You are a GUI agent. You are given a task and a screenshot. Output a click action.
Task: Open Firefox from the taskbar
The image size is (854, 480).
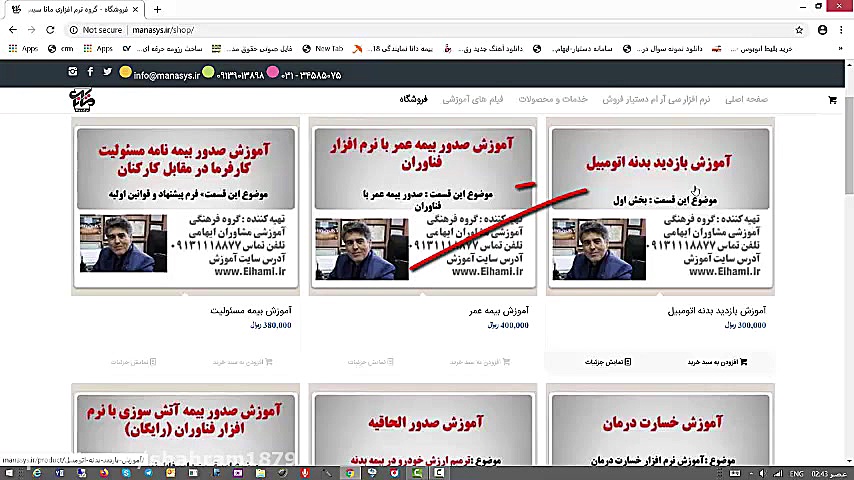click(104, 473)
